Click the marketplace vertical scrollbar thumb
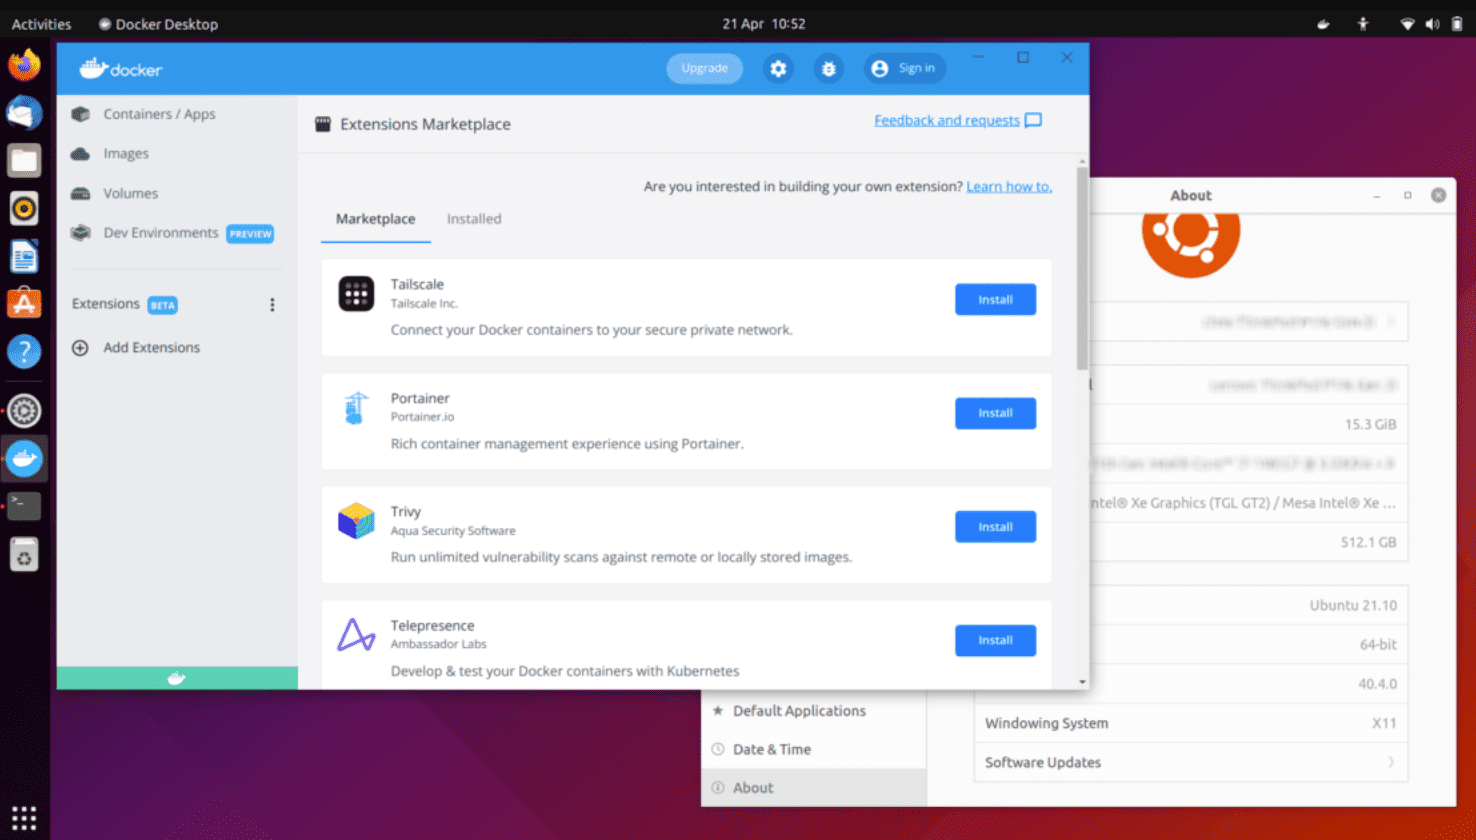 click(x=1082, y=268)
